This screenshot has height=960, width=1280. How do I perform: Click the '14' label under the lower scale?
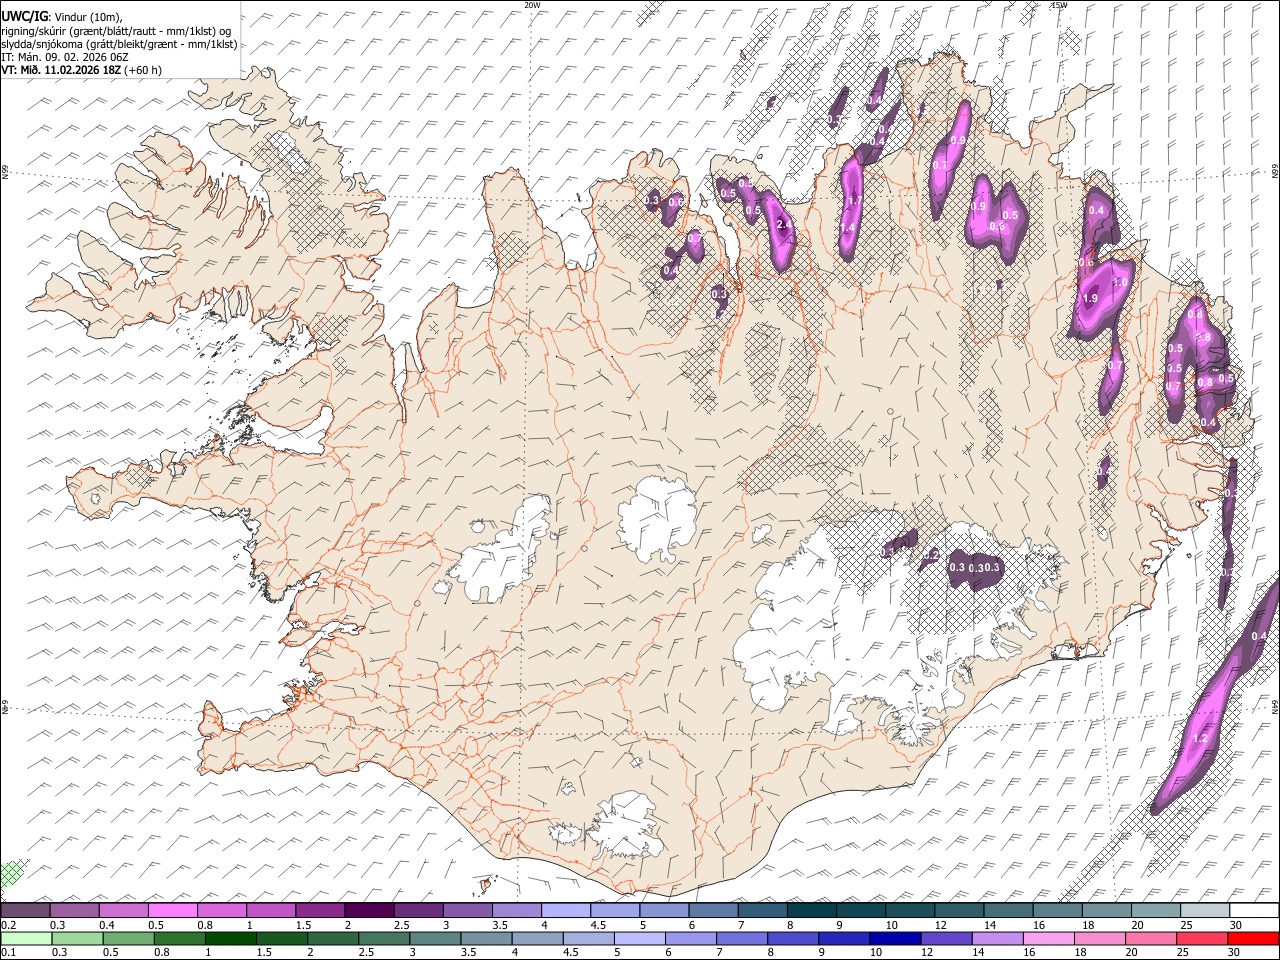tap(981, 952)
